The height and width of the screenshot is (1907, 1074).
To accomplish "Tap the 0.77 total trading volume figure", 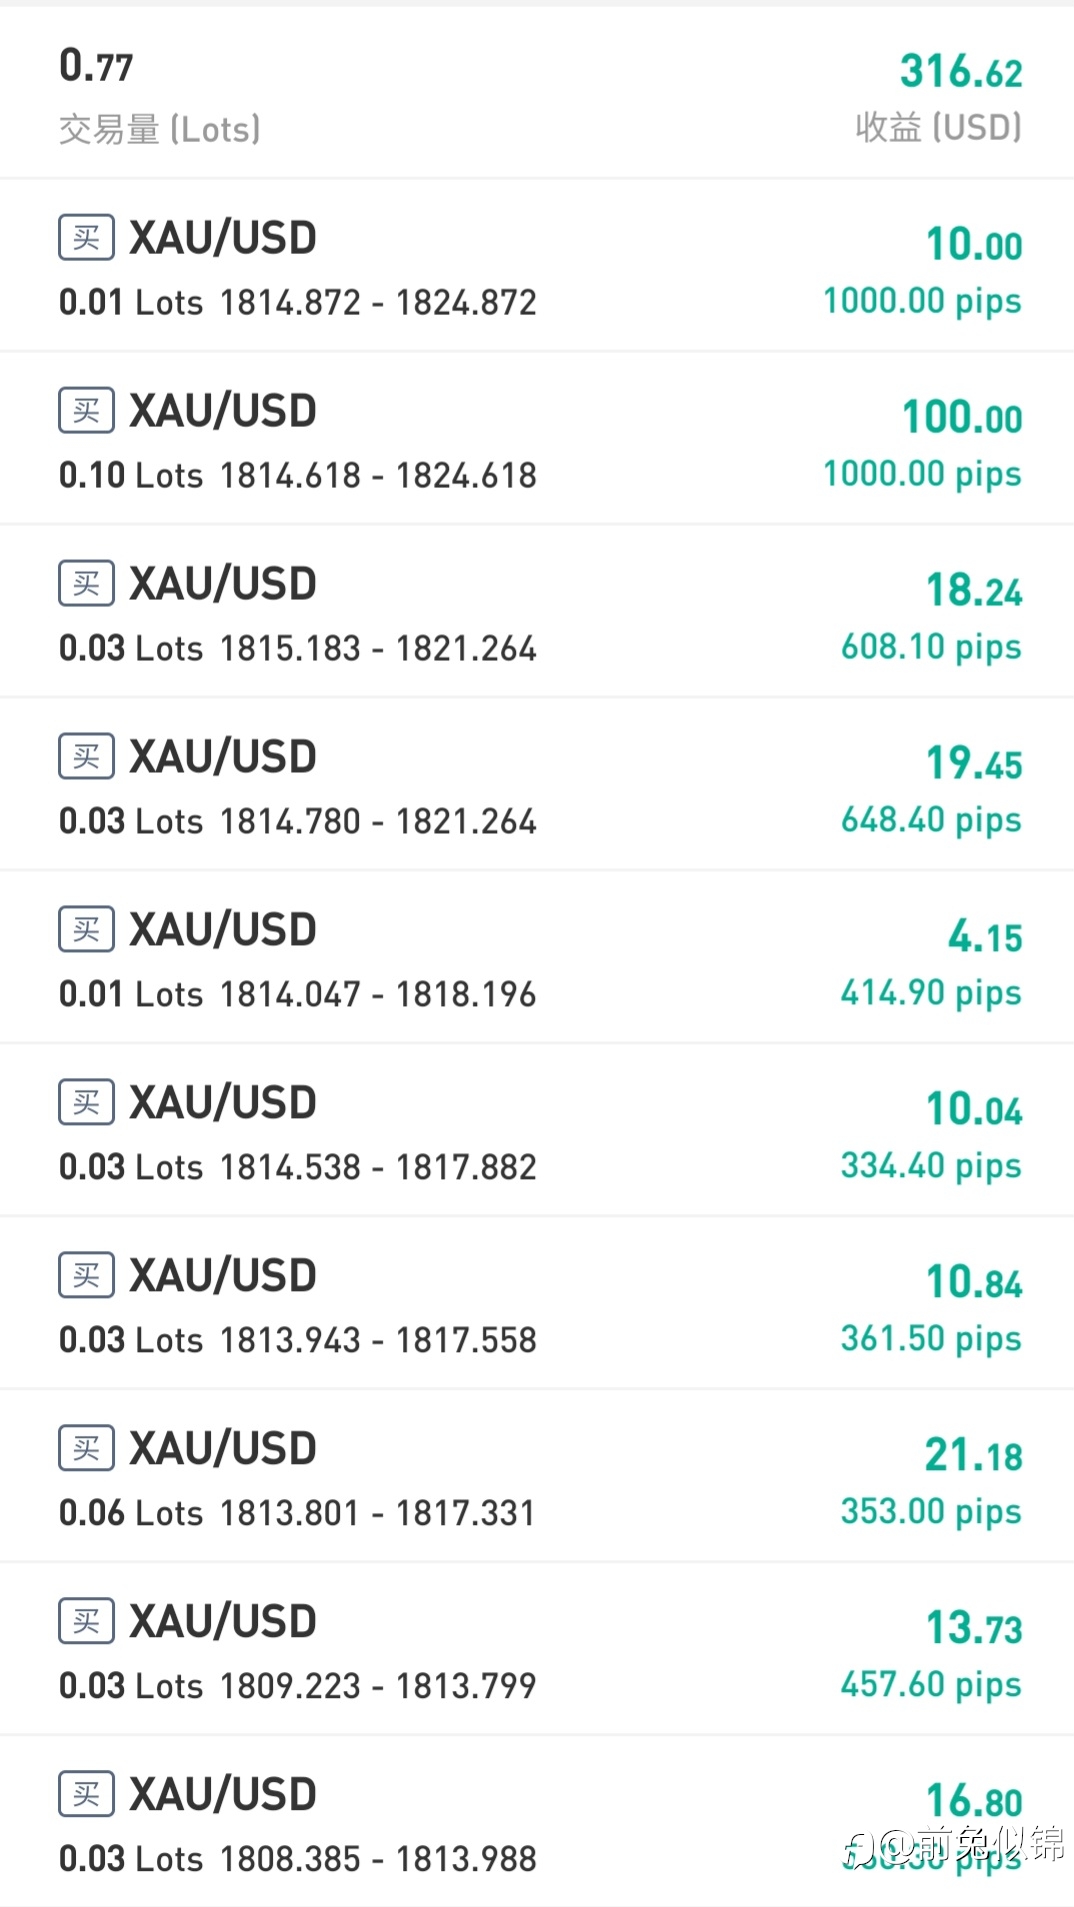I will [96, 66].
